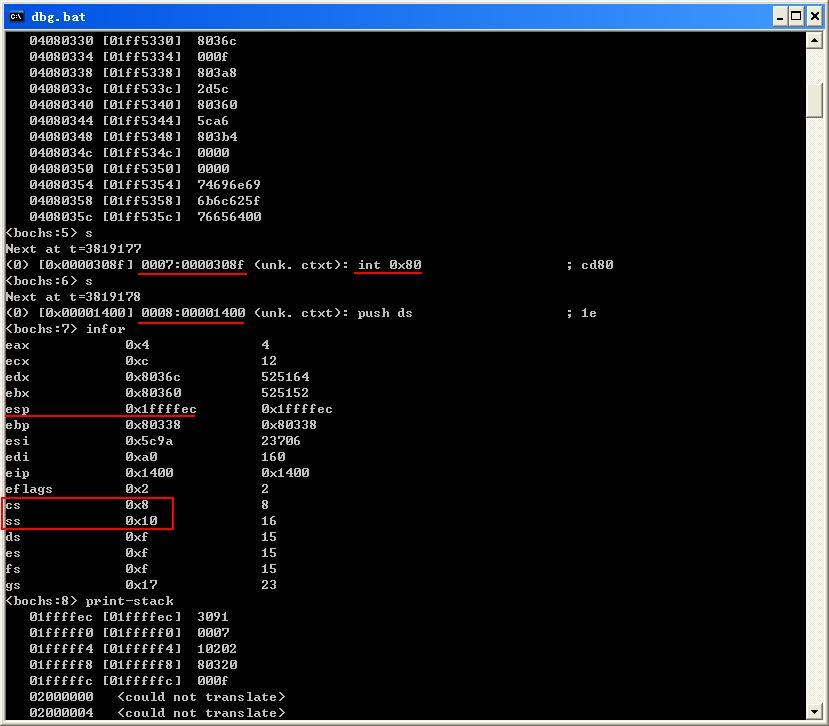Click the scrollbar down arrow
The width and height of the screenshot is (829, 726).
click(x=814, y=711)
